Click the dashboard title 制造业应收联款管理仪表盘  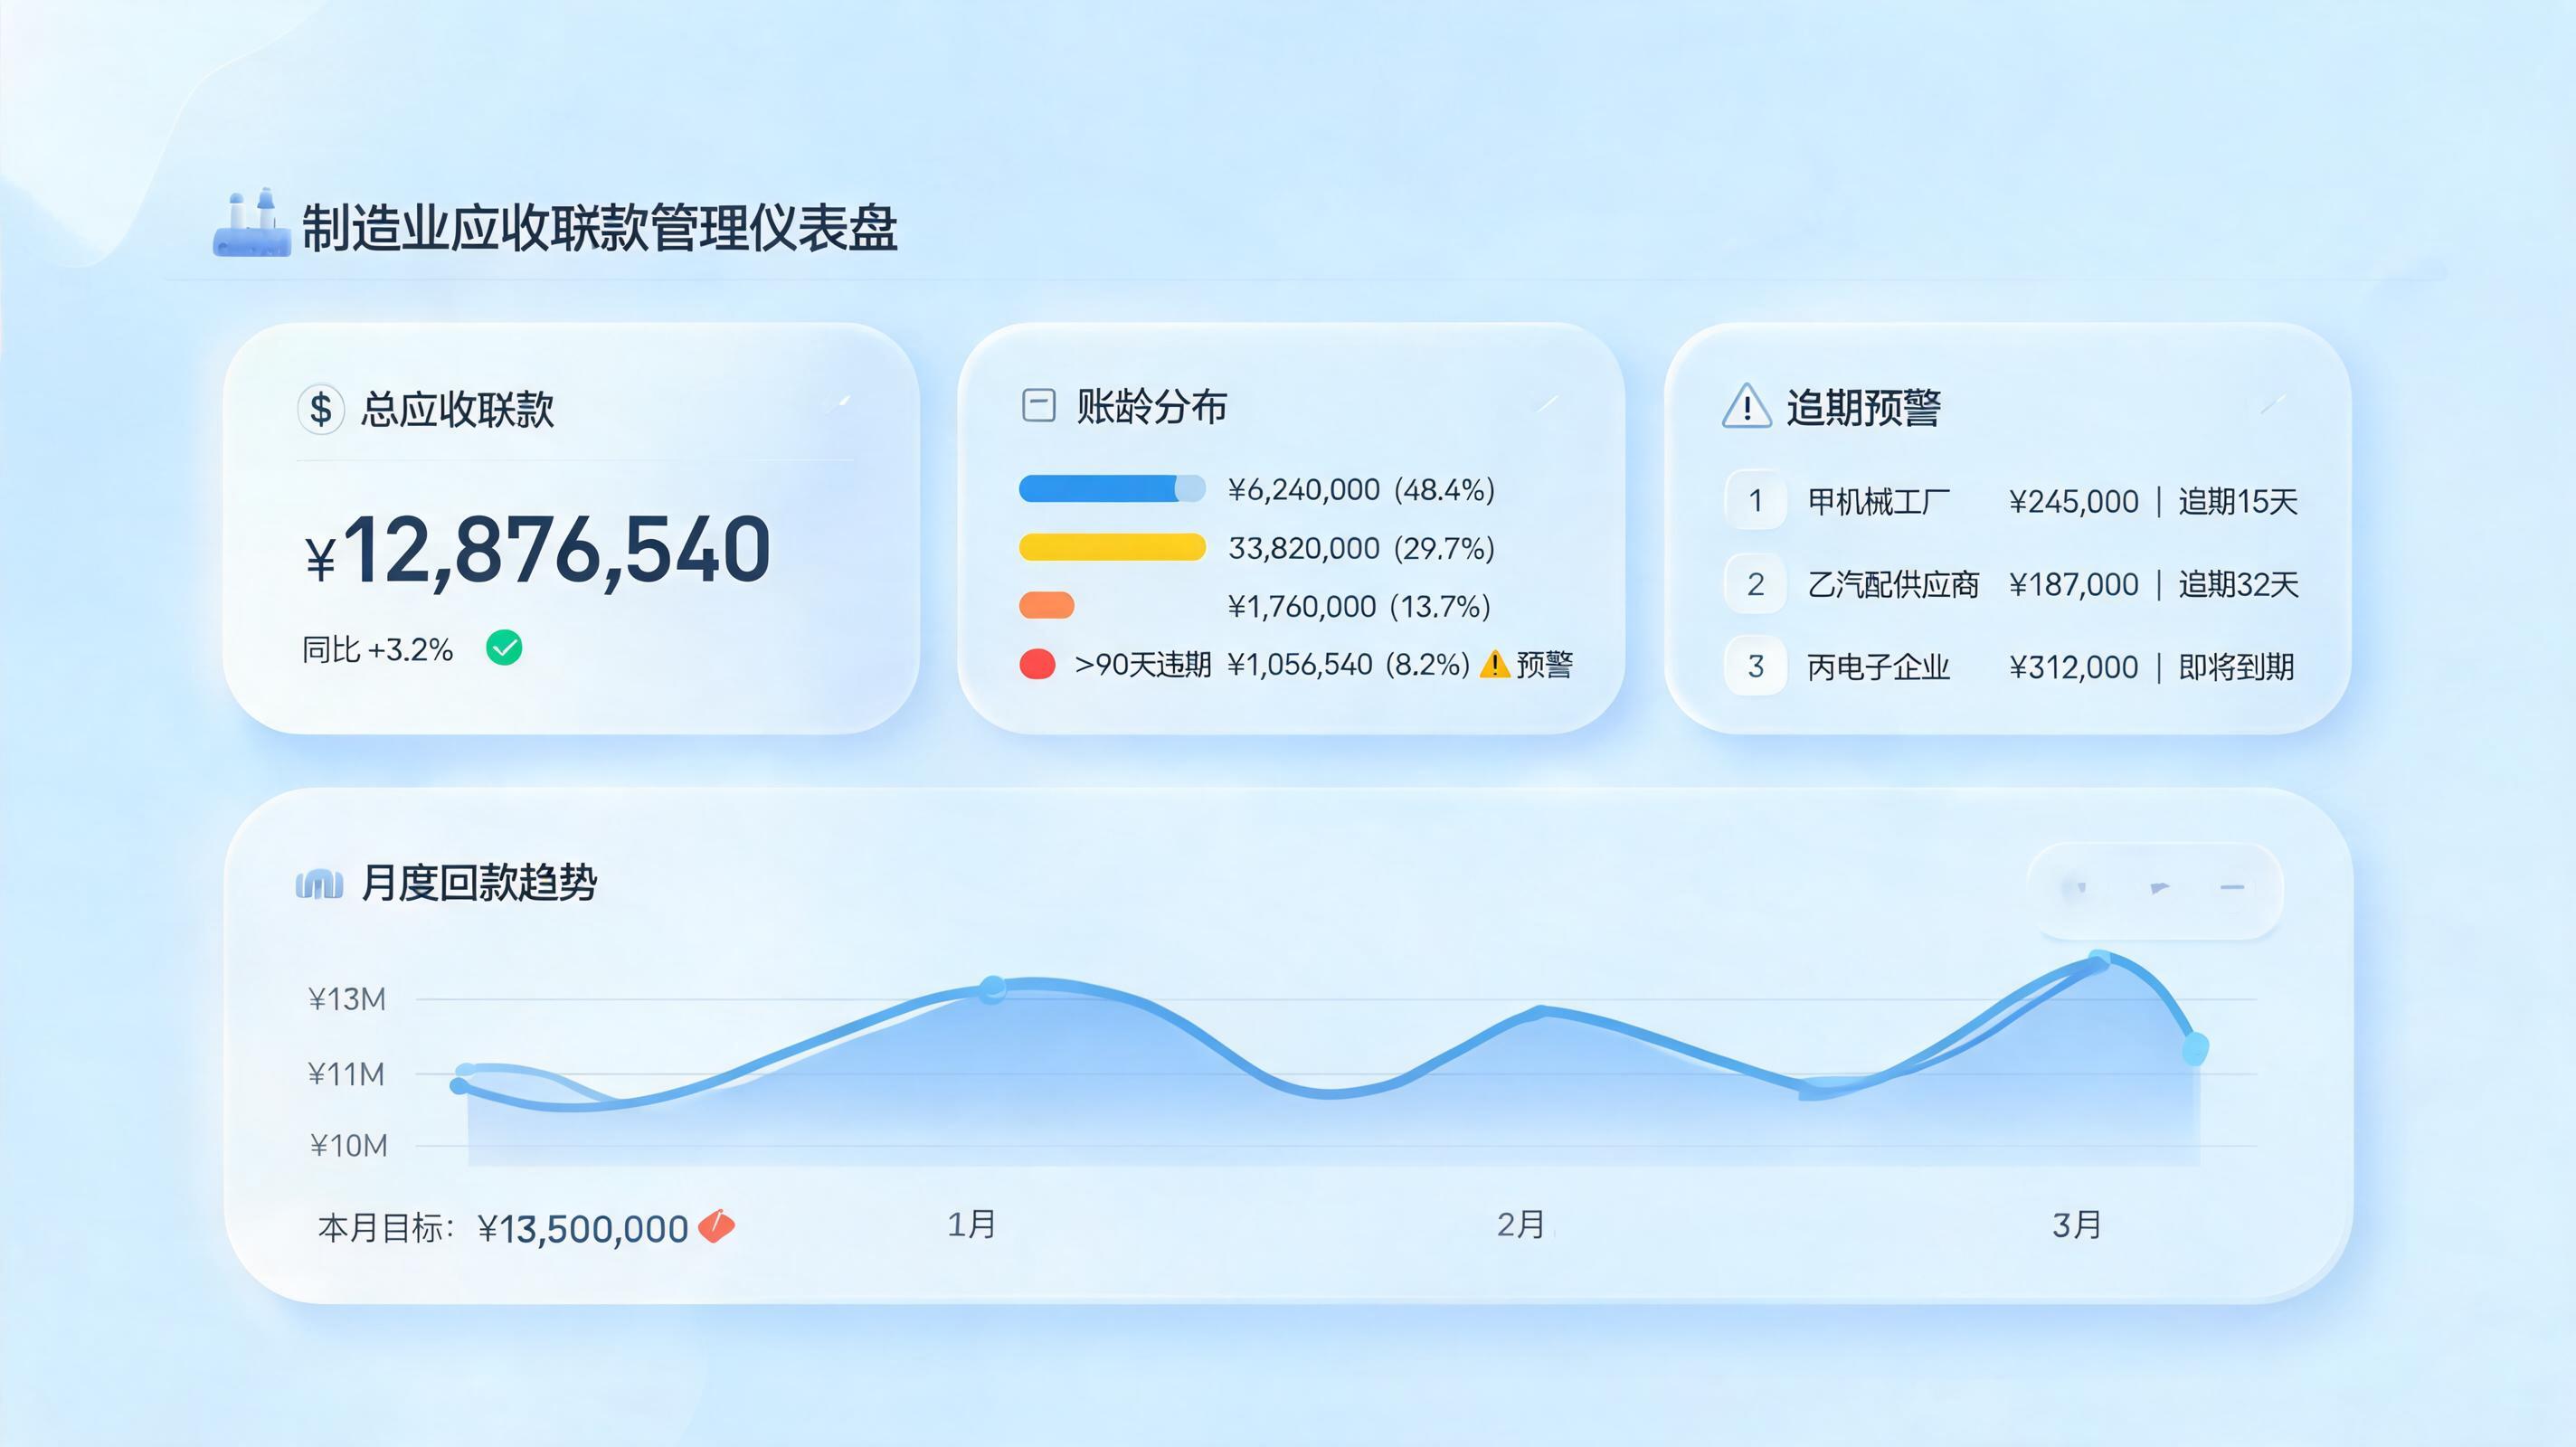pos(600,227)
